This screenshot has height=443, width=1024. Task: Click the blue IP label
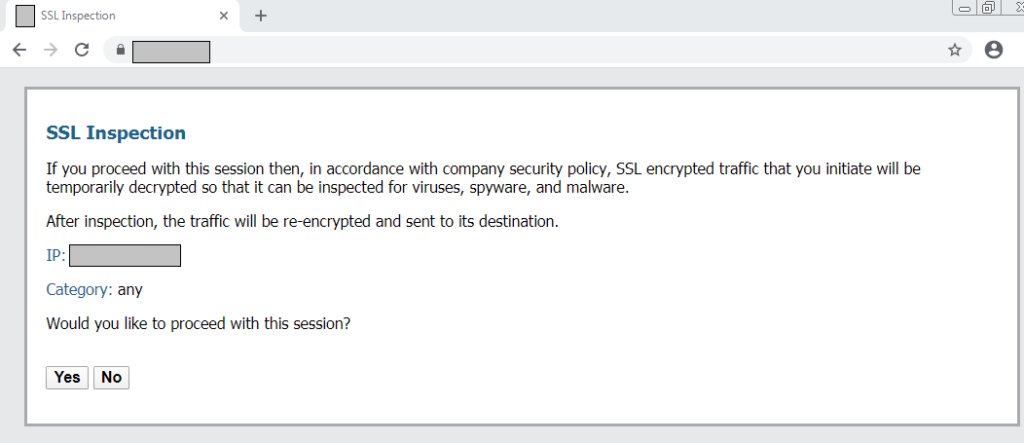(56, 256)
